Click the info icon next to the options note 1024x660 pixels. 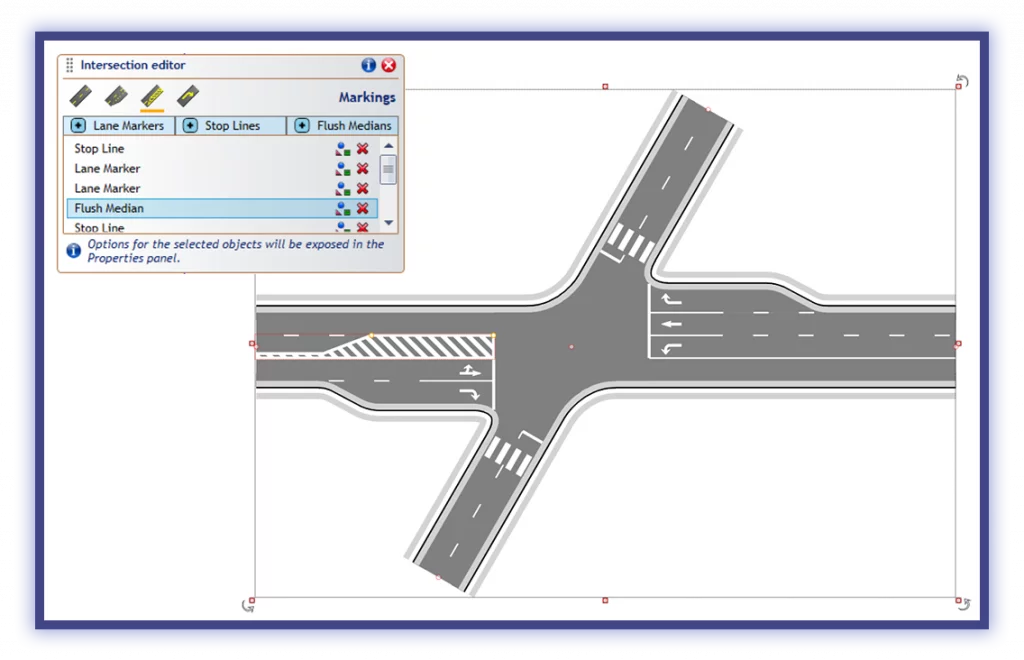[x=72, y=248]
